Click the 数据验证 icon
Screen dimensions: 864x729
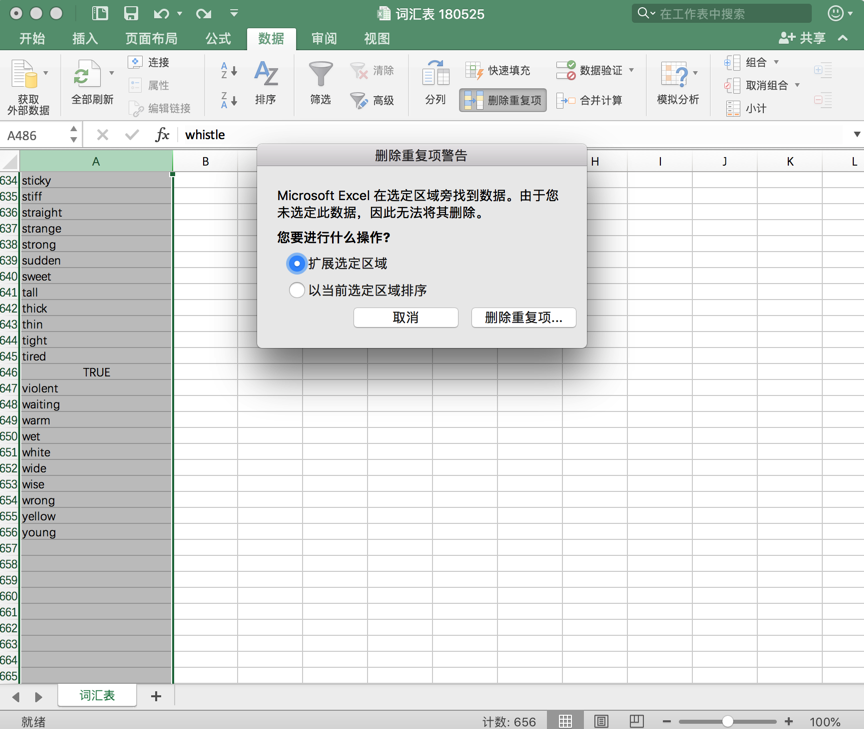pos(566,70)
